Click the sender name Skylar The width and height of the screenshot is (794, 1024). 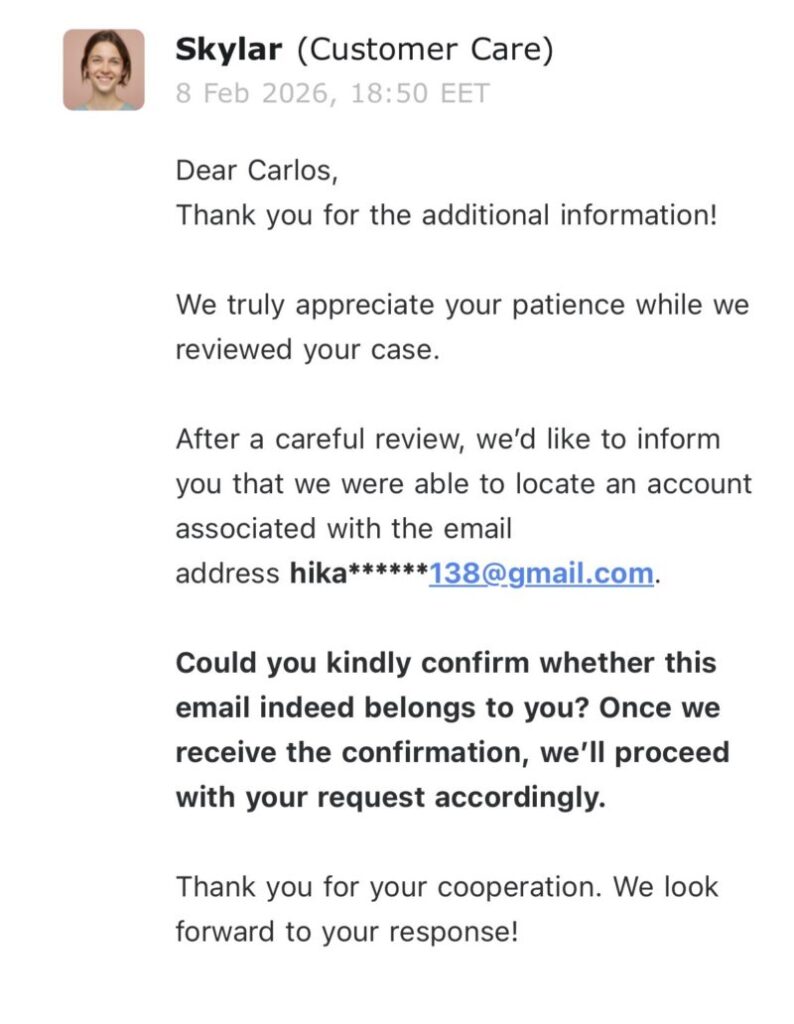click(x=227, y=49)
